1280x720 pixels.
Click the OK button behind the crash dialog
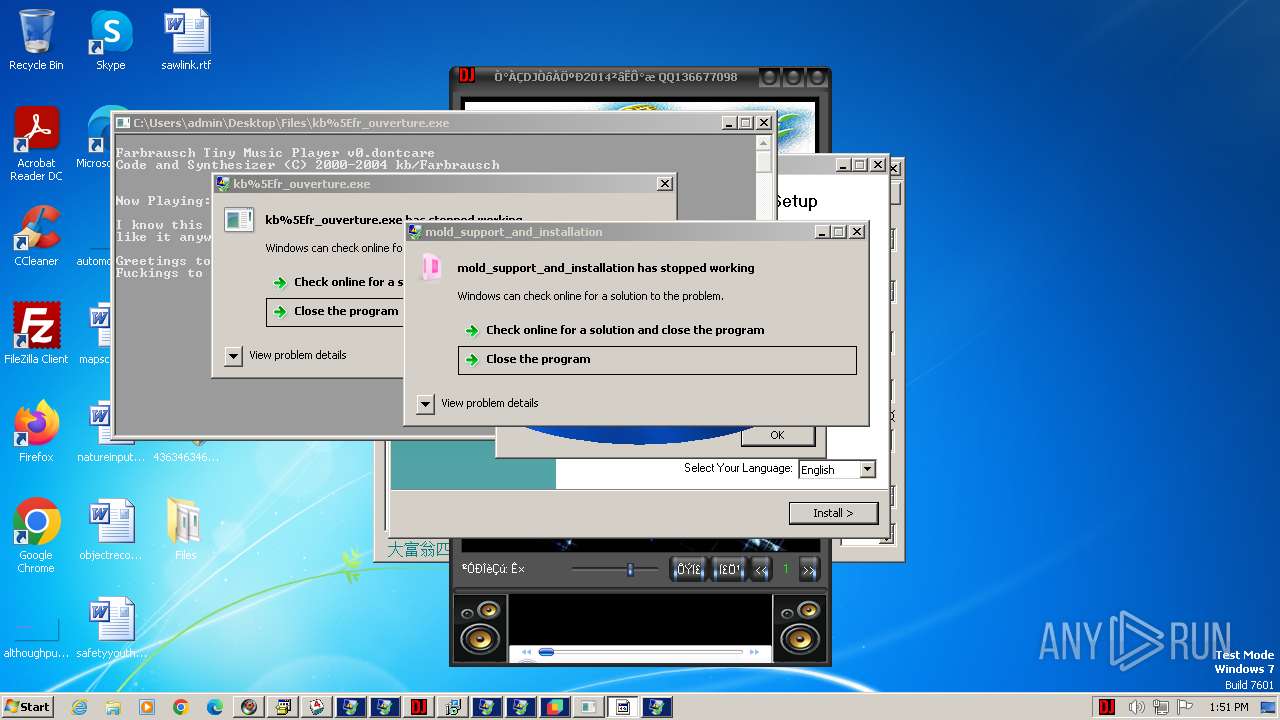(777, 435)
